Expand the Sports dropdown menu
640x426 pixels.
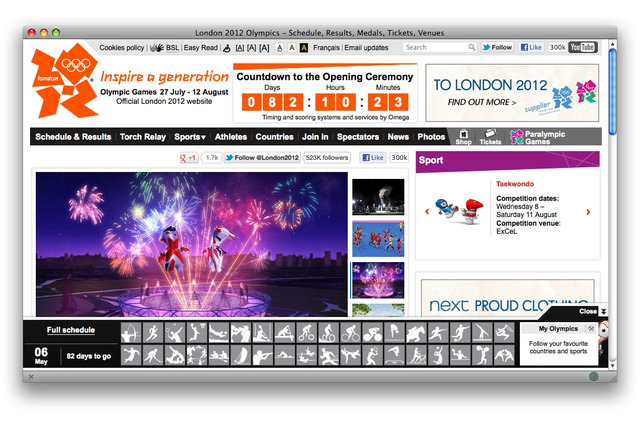pyautogui.click(x=190, y=137)
